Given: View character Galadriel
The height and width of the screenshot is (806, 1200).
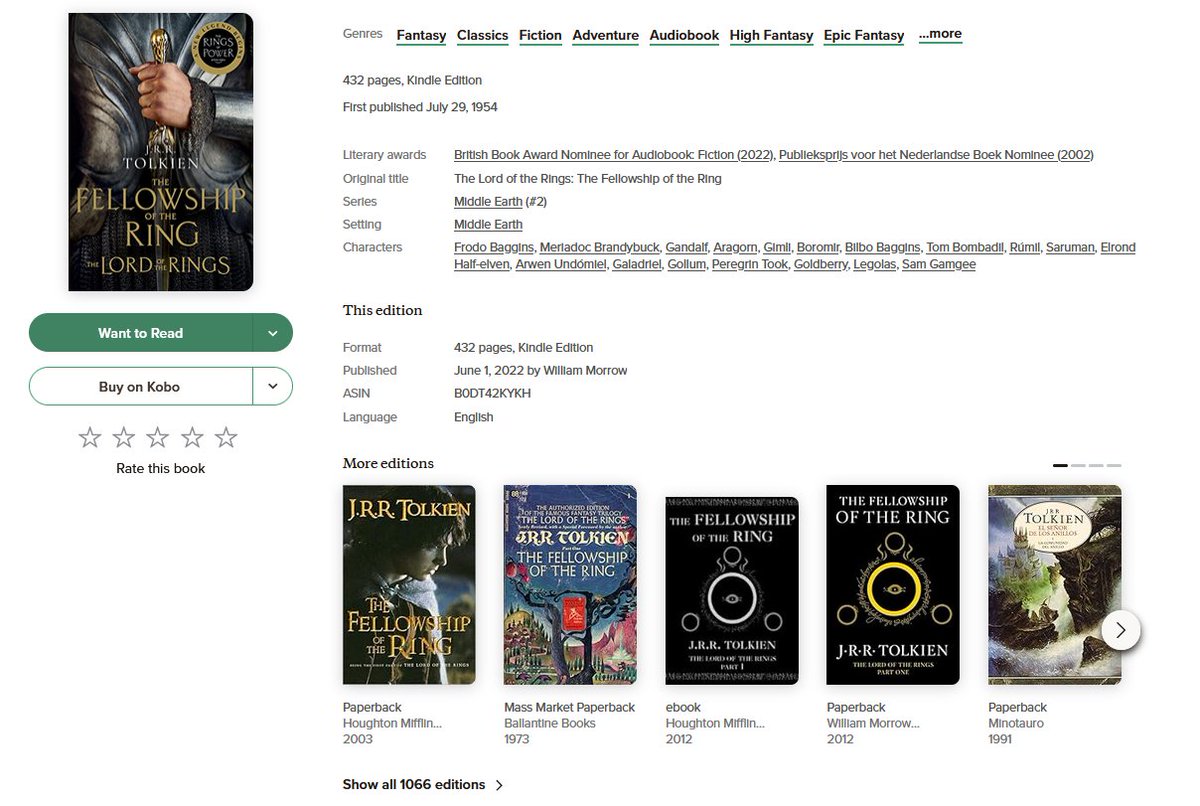Looking at the screenshot, I should [x=637, y=265].
